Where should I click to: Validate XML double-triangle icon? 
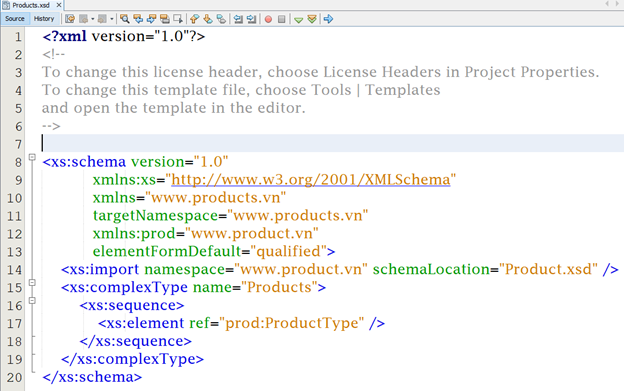click(312, 19)
